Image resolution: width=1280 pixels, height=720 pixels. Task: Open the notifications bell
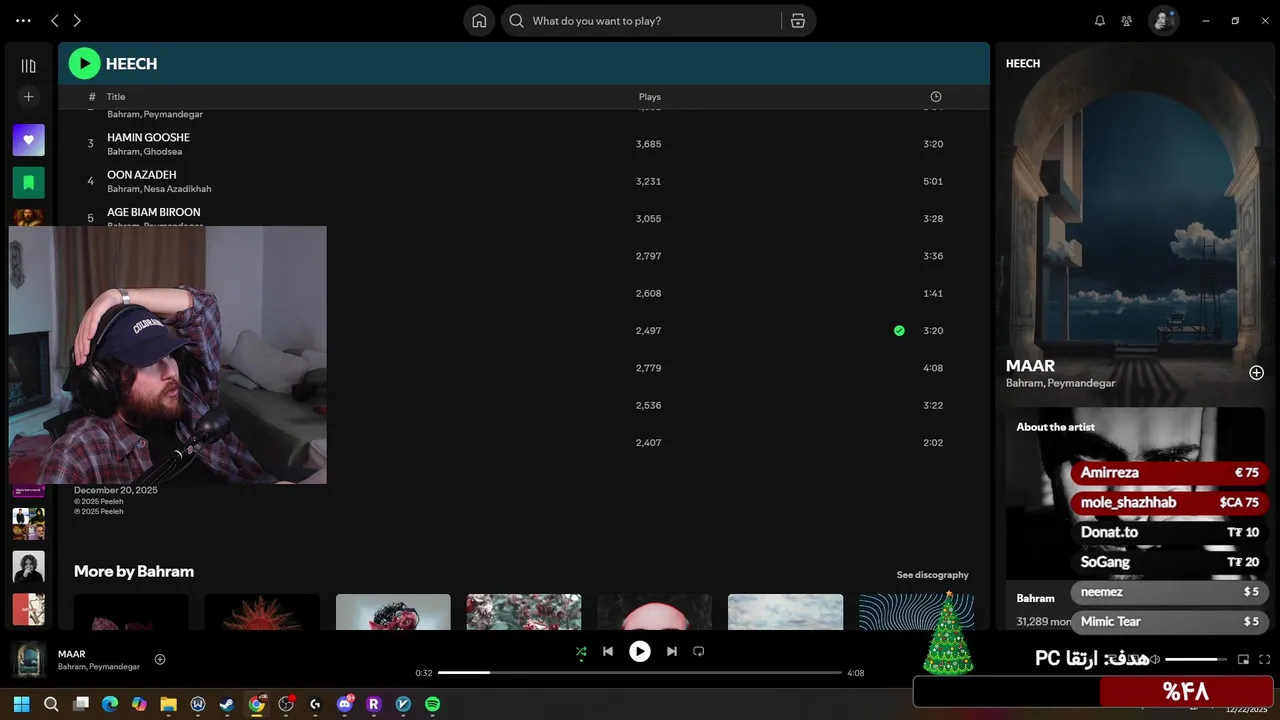point(1100,21)
